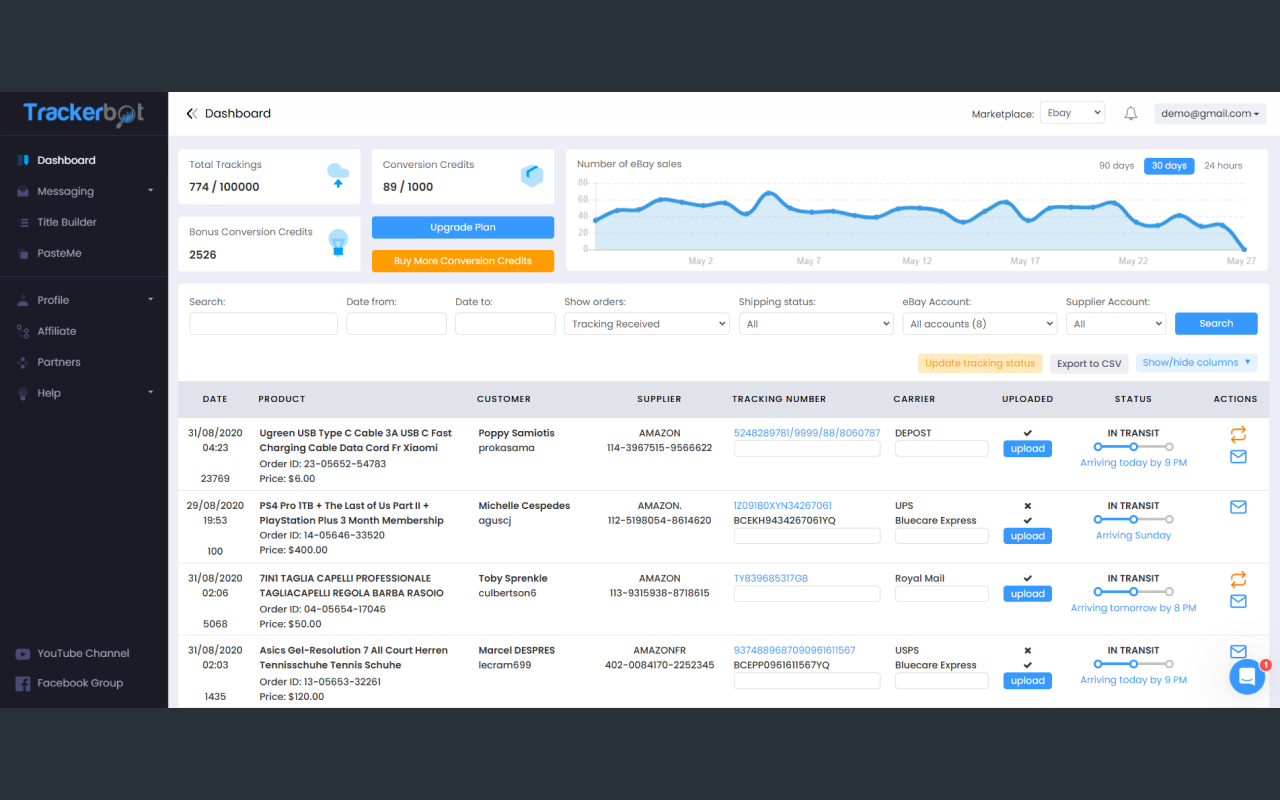Click upload button for Poppy Samiotis order
The width and height of the screenshot is (1280, 800).
point(1027,449)
